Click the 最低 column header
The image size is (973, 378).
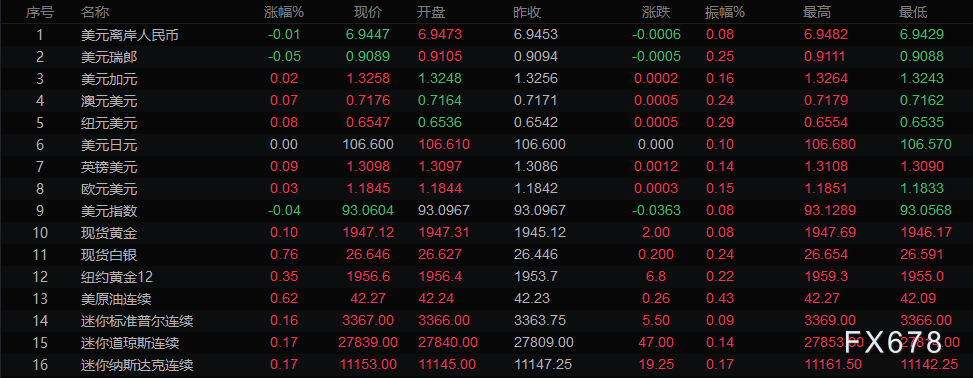(x=913, y=12)
